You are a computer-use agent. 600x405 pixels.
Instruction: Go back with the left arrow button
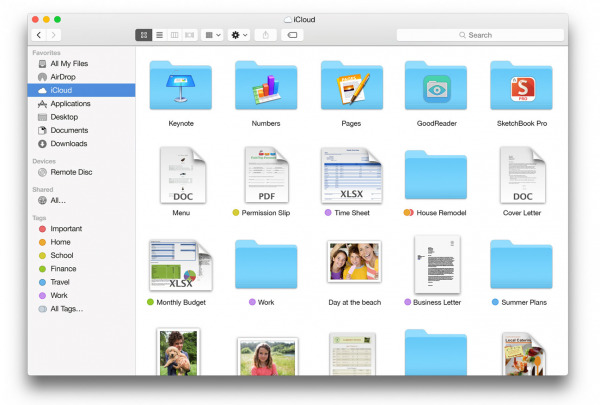click(x=38, y=35)
